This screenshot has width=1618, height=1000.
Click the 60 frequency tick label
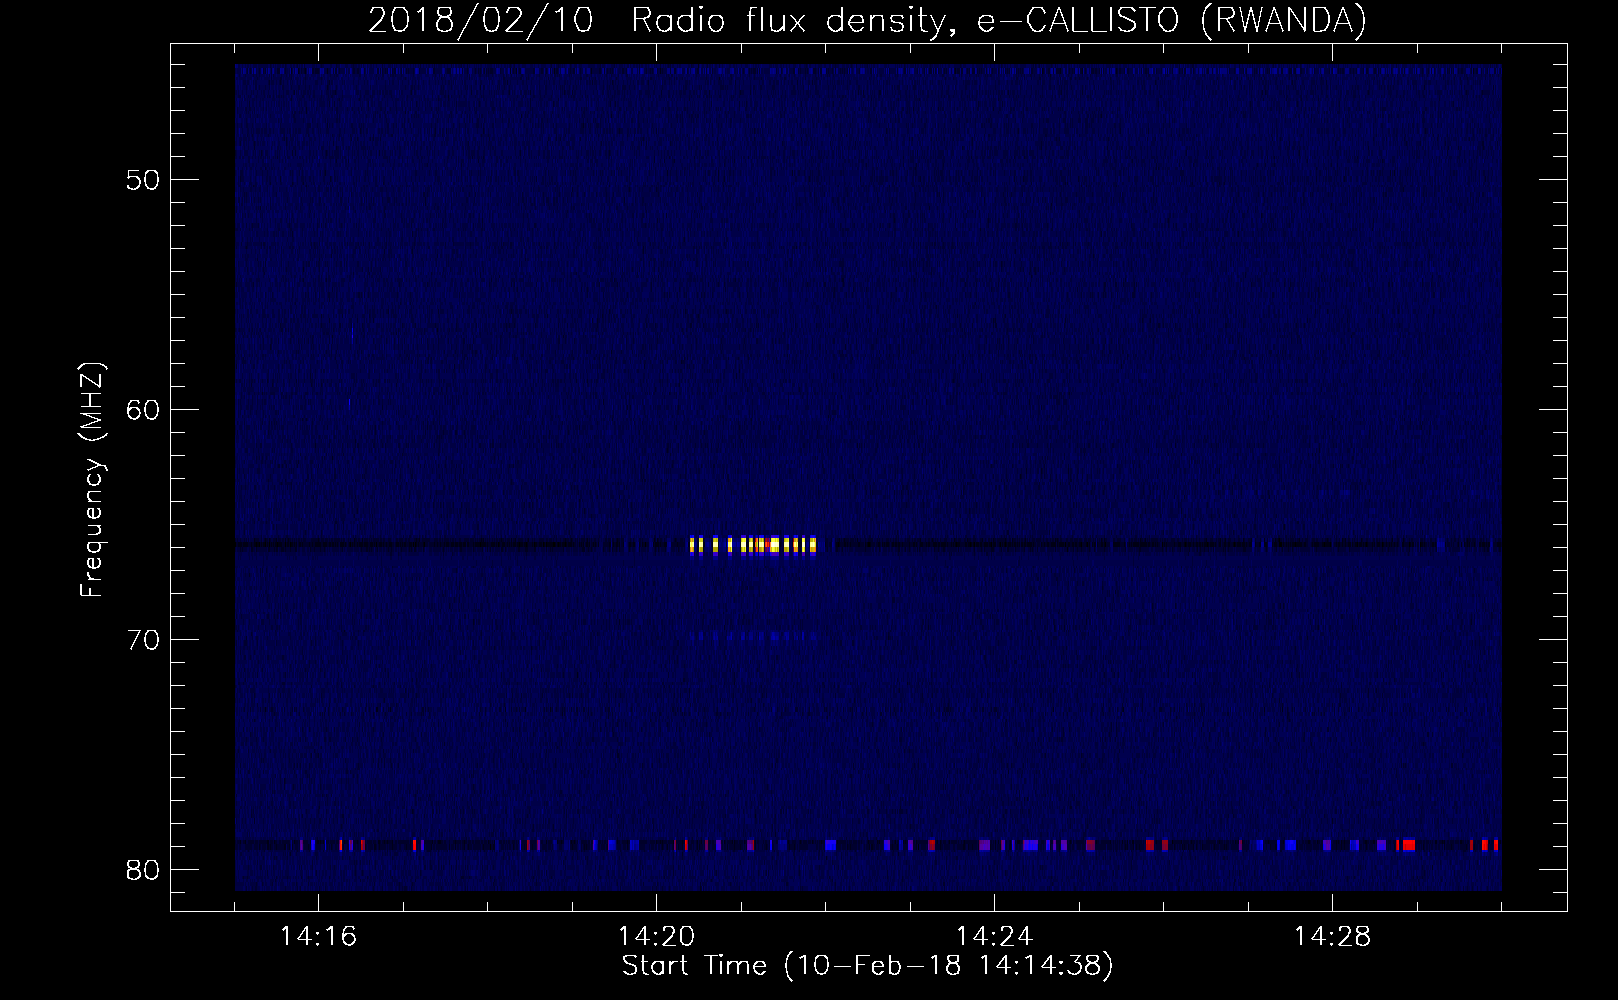(x=144, y=410)
